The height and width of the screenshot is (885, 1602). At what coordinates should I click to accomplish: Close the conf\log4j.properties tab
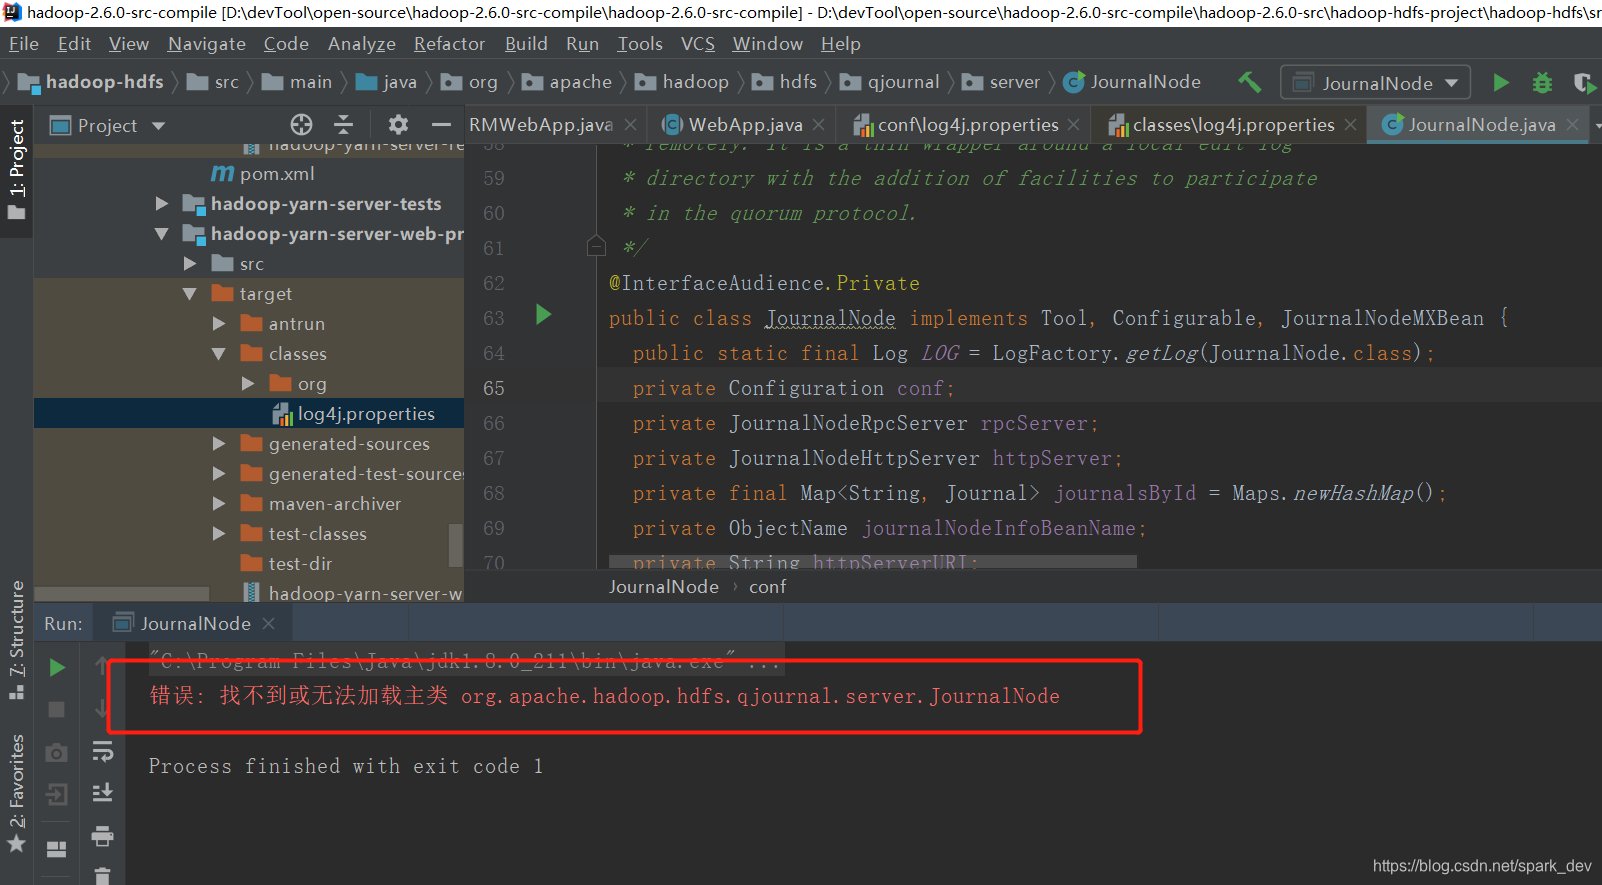coord(1073,124)
